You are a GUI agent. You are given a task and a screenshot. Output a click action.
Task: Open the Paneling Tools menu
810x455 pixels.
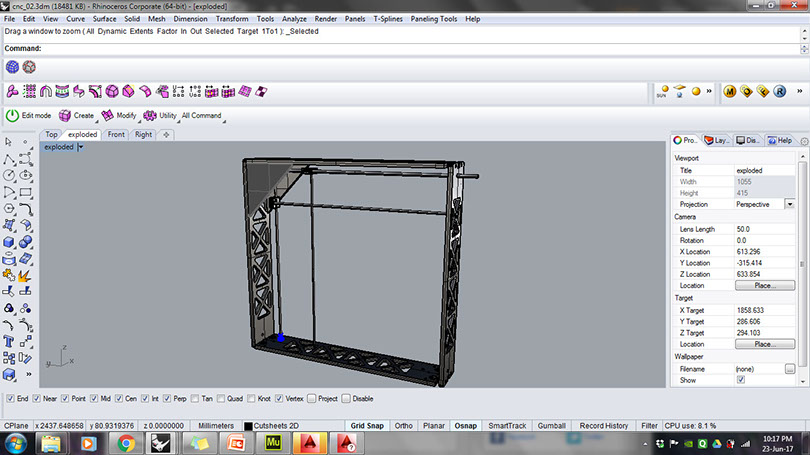[434, 19]
